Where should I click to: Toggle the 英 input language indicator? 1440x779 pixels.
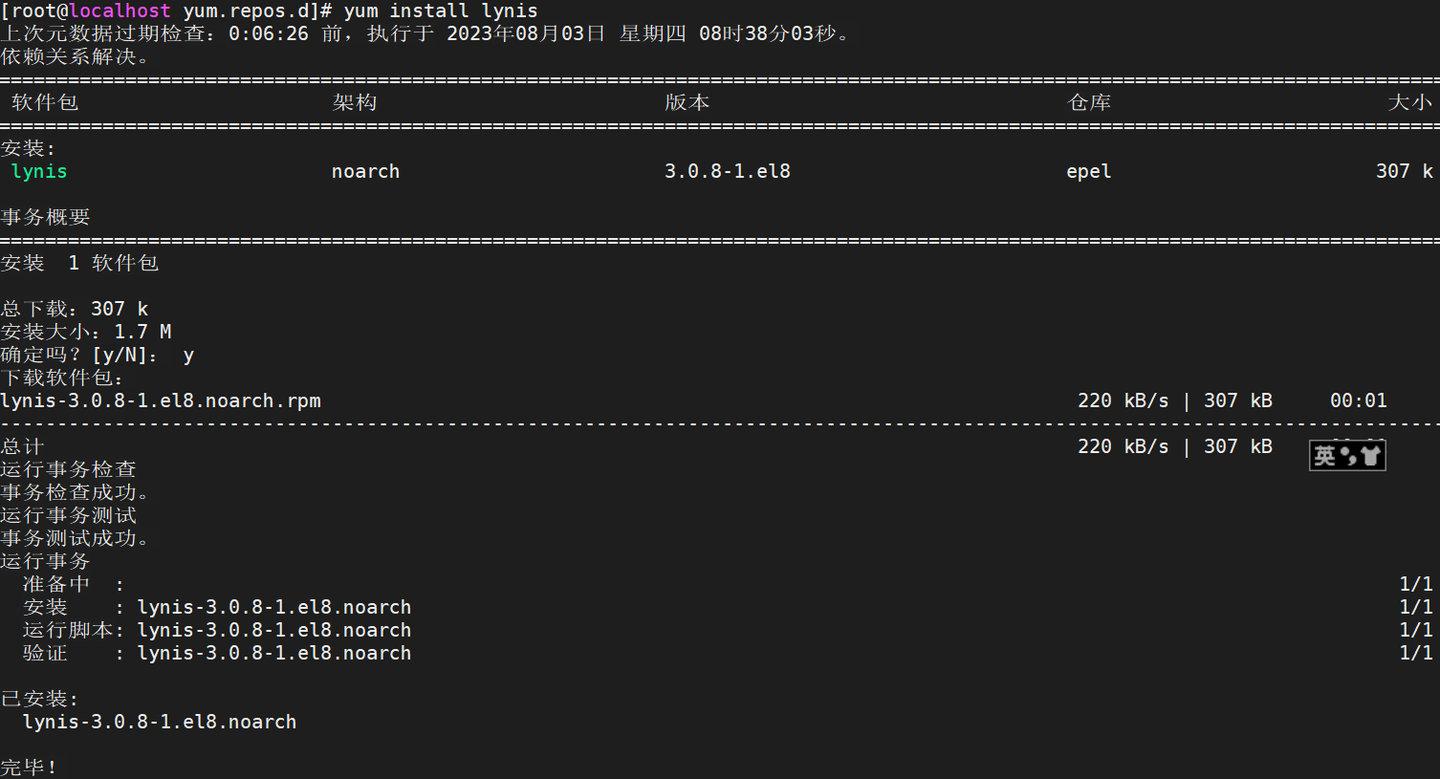1324,456
